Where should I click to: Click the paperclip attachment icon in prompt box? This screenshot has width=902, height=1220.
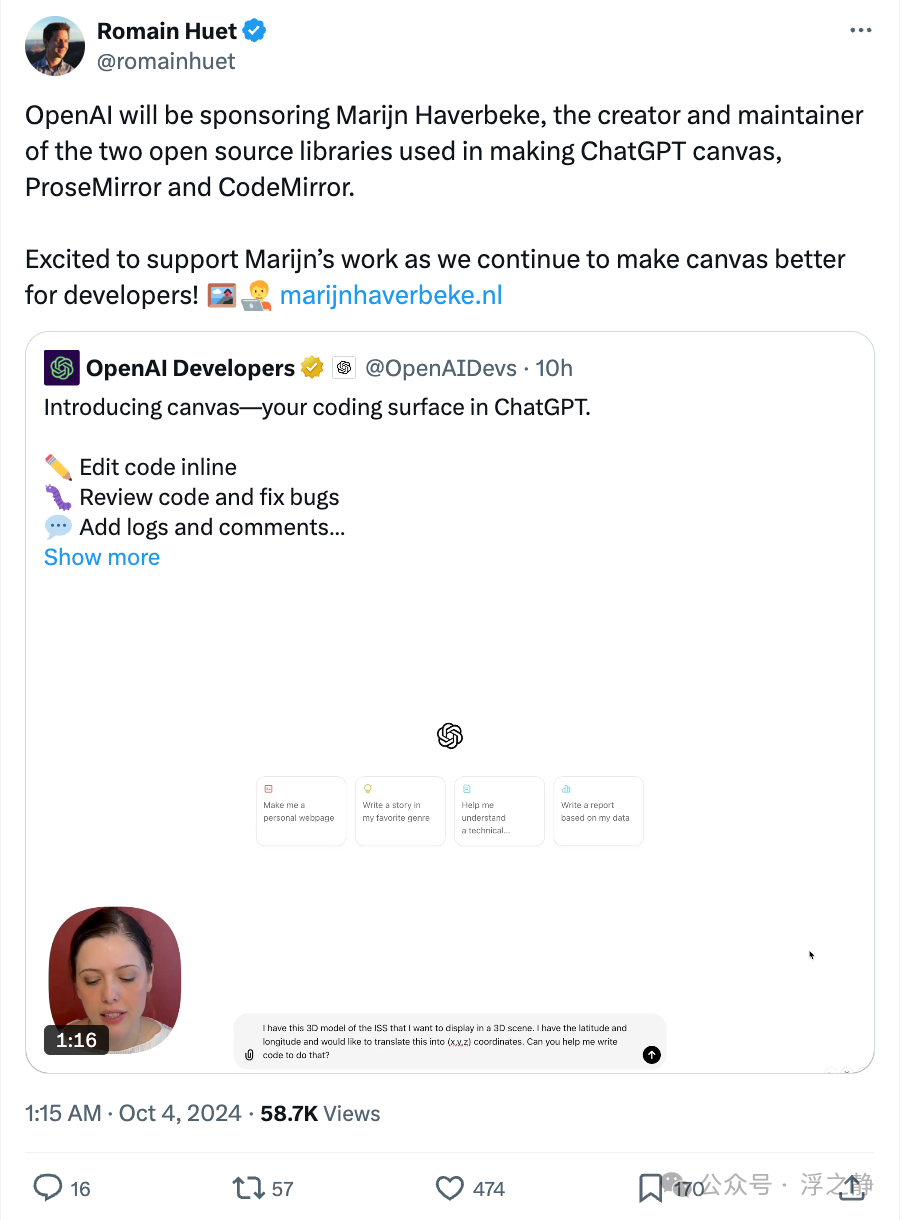tap(249, 1055)
